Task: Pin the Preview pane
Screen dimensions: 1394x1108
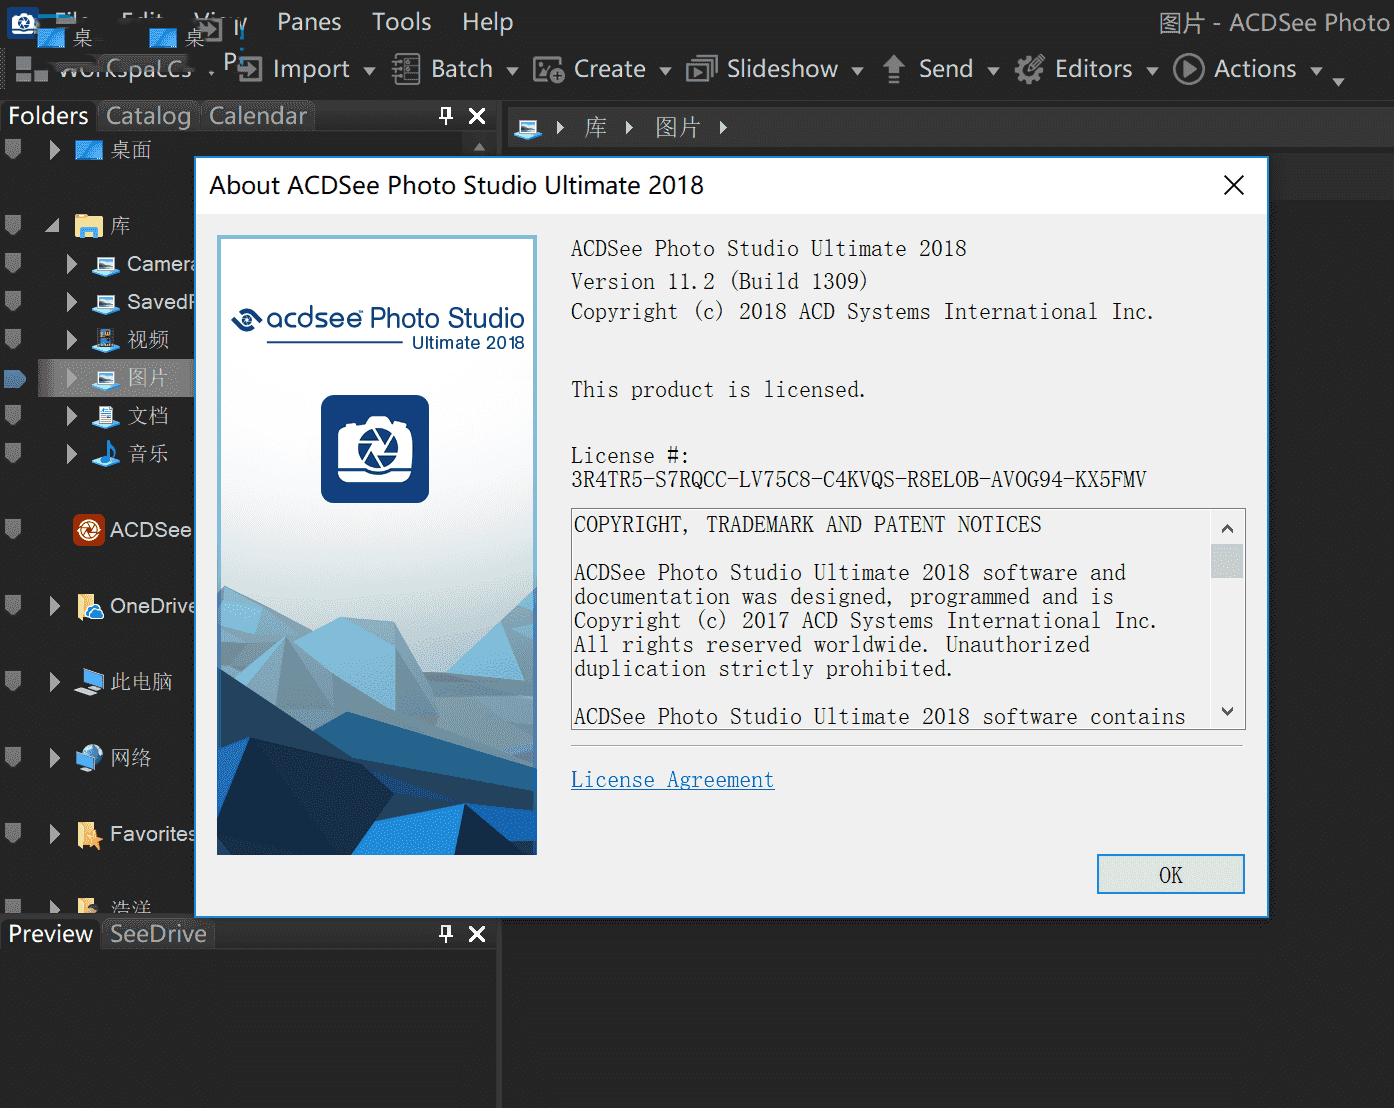Action: (446, 934)
